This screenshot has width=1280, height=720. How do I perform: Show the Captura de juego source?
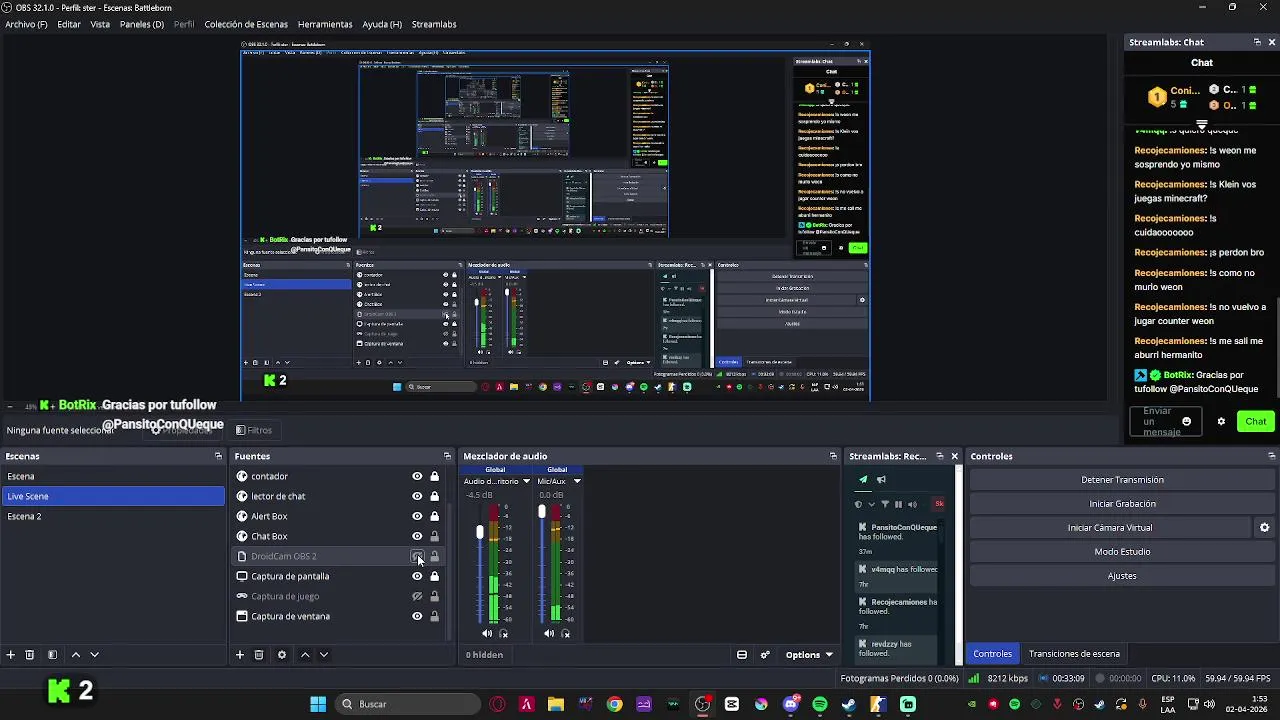coord(417,596)
